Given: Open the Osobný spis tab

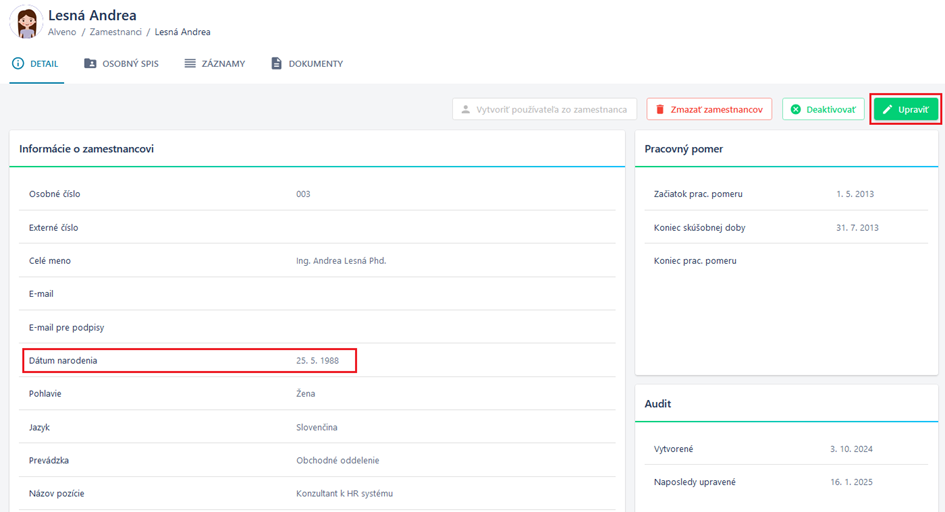Looking at the screenshot, I should pos(121,63).
